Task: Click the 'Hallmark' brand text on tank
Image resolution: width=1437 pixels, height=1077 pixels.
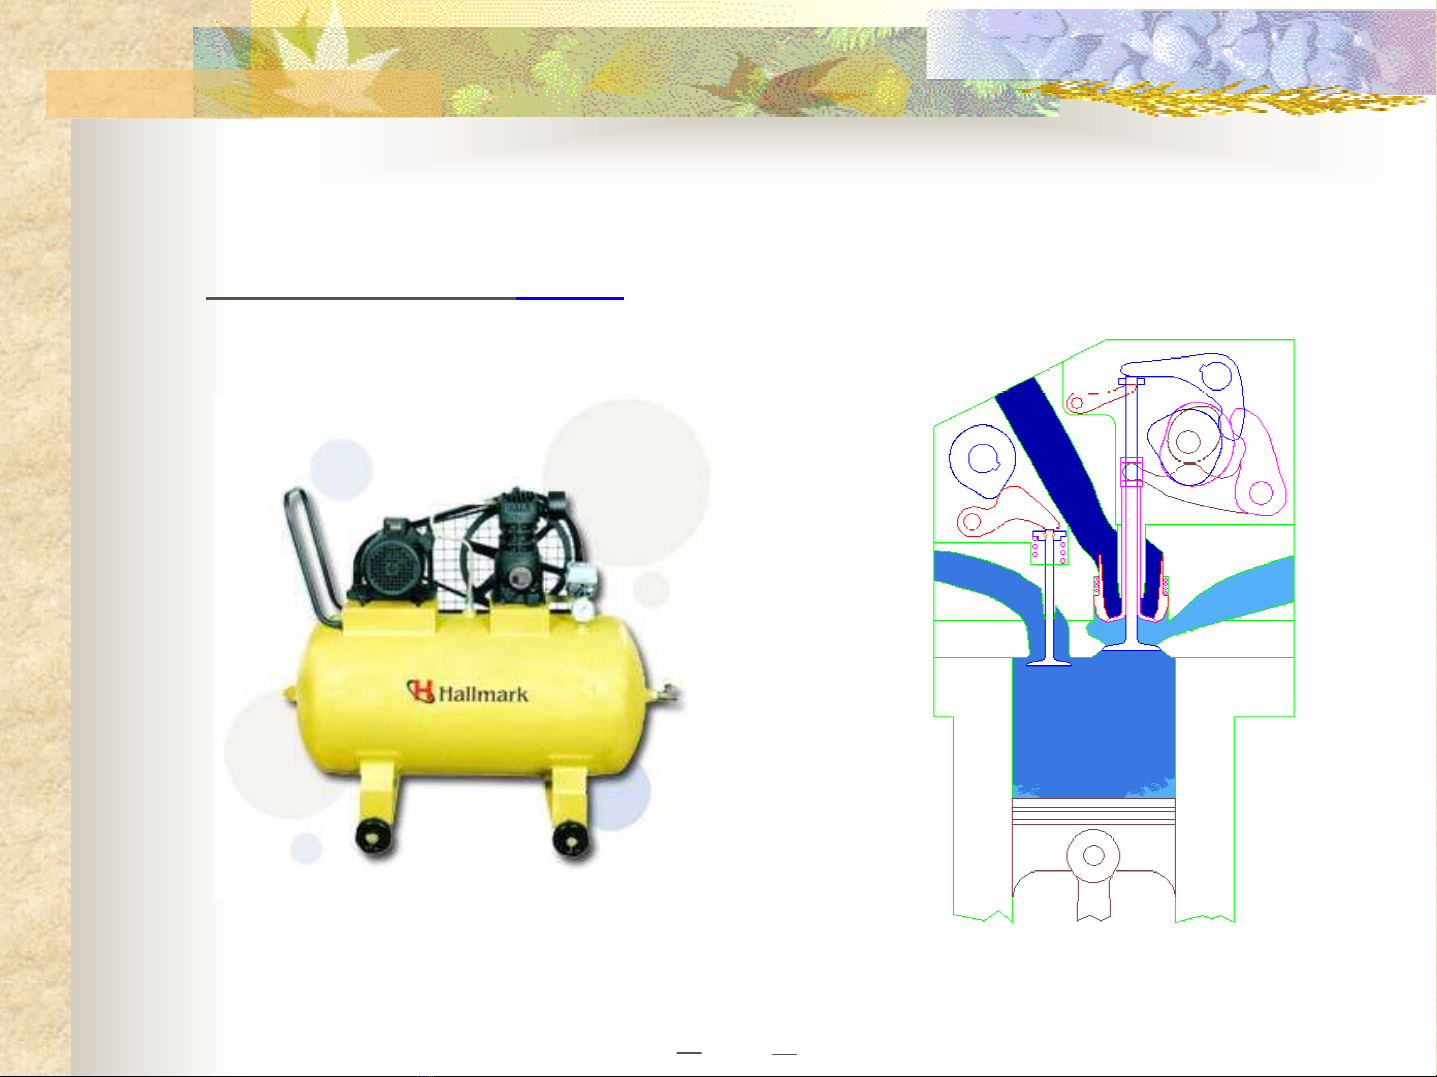Action: (483, 693)
